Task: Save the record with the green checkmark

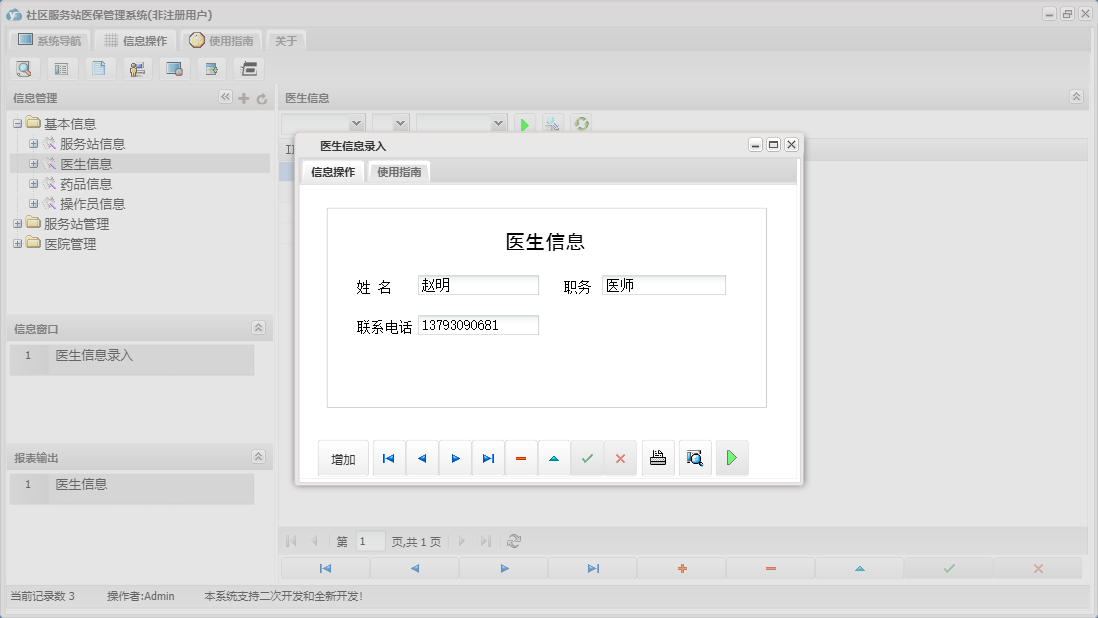Action: [587, 457]
